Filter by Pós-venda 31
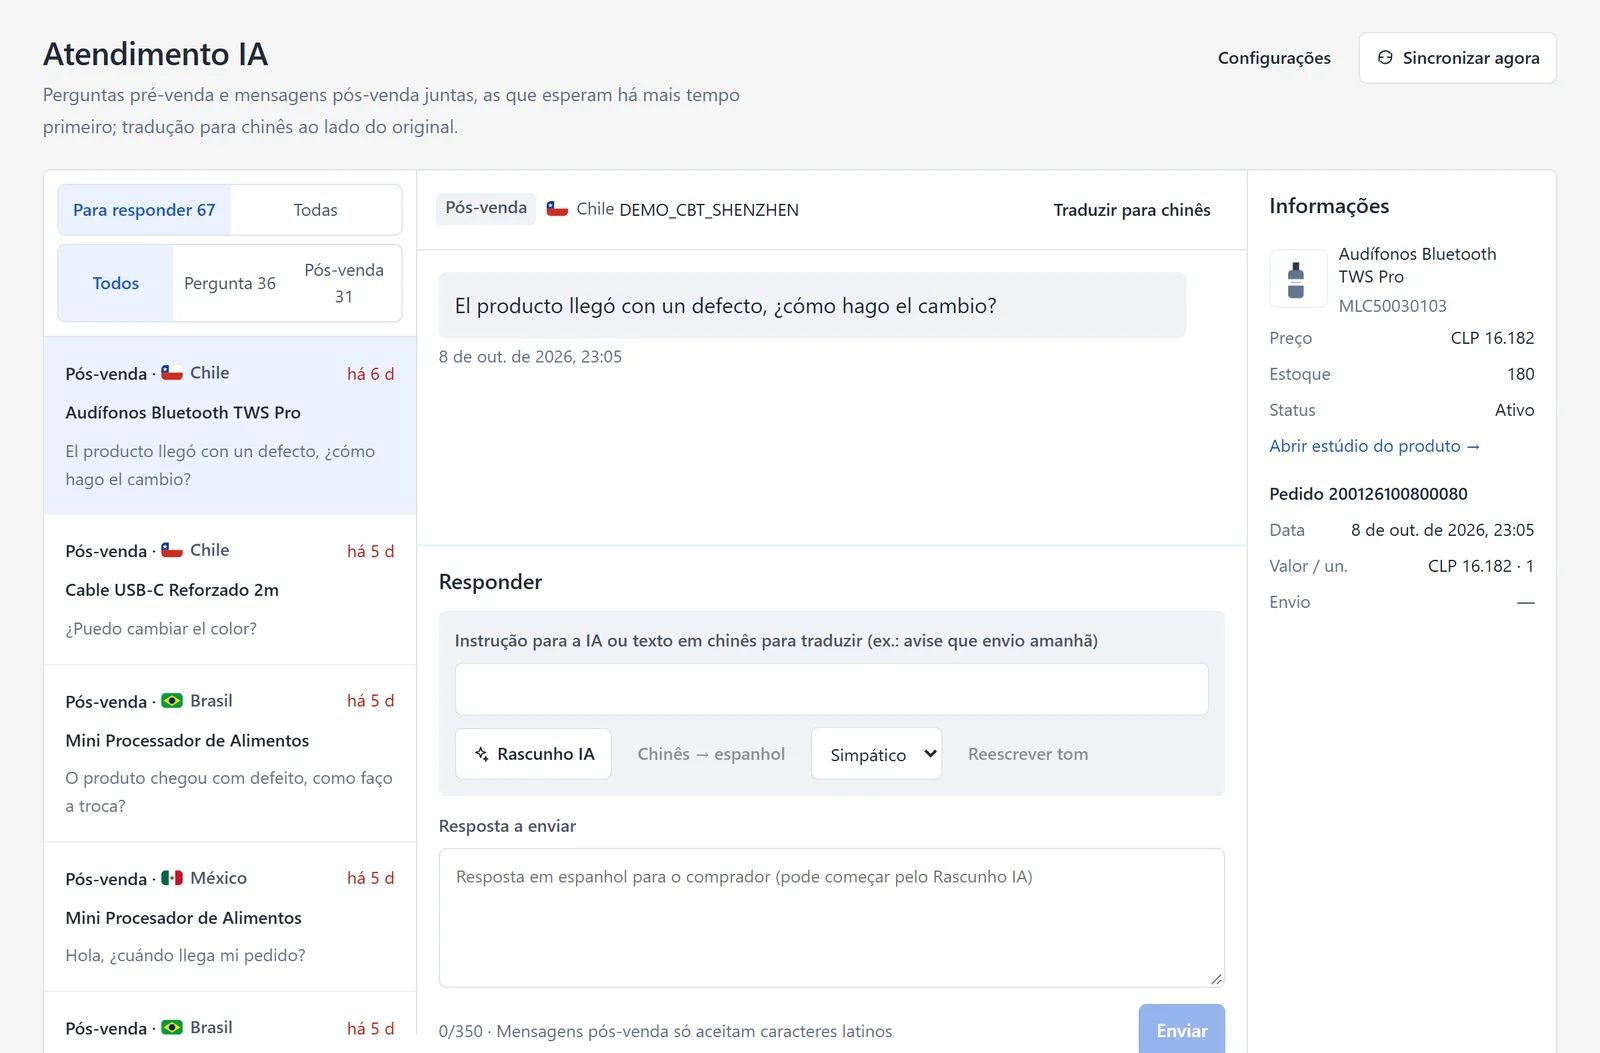1600x1053 pixels. (x=344, y=283)
